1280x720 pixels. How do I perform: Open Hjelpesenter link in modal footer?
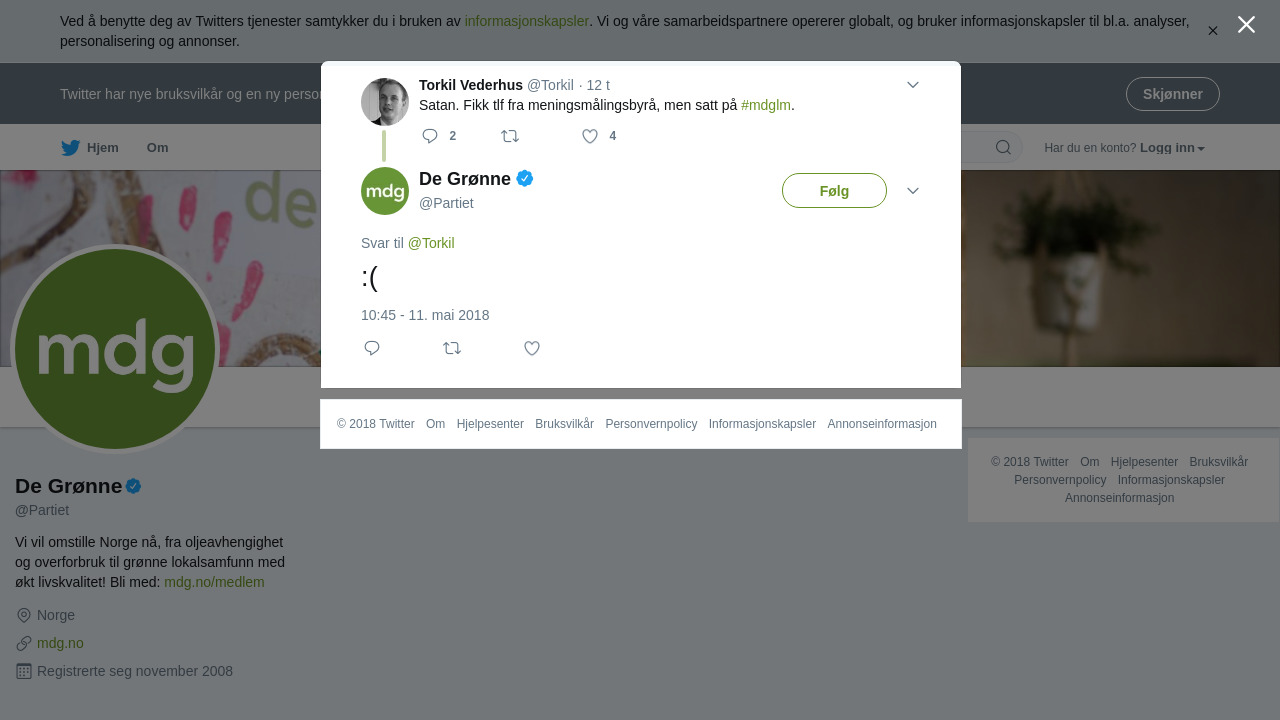click(x=490, y=424)
